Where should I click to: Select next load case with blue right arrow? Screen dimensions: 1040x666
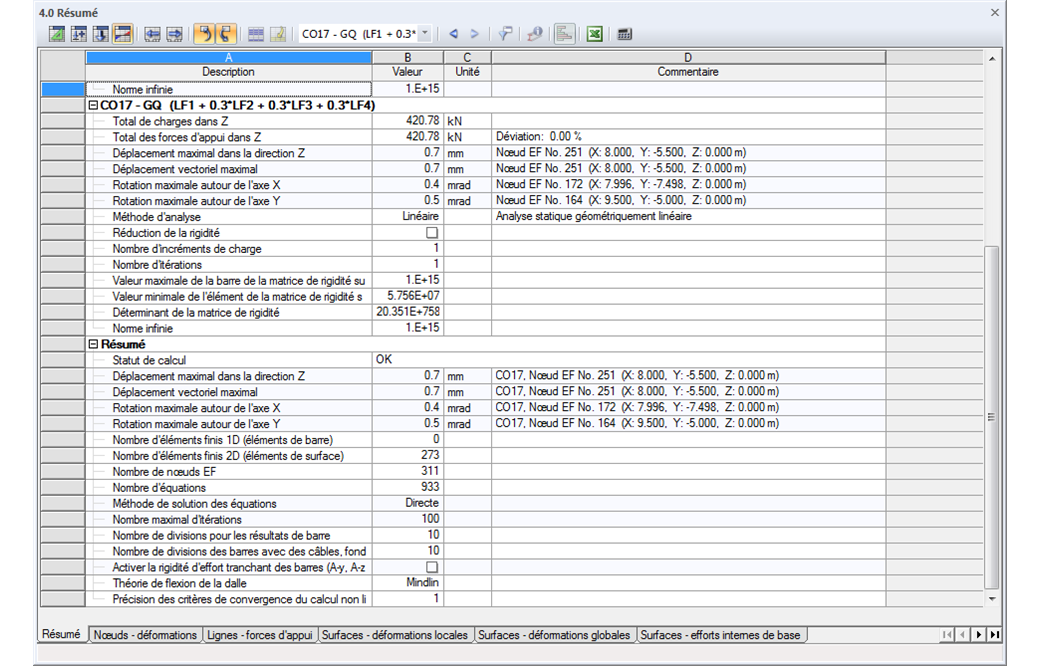(474, 34)
